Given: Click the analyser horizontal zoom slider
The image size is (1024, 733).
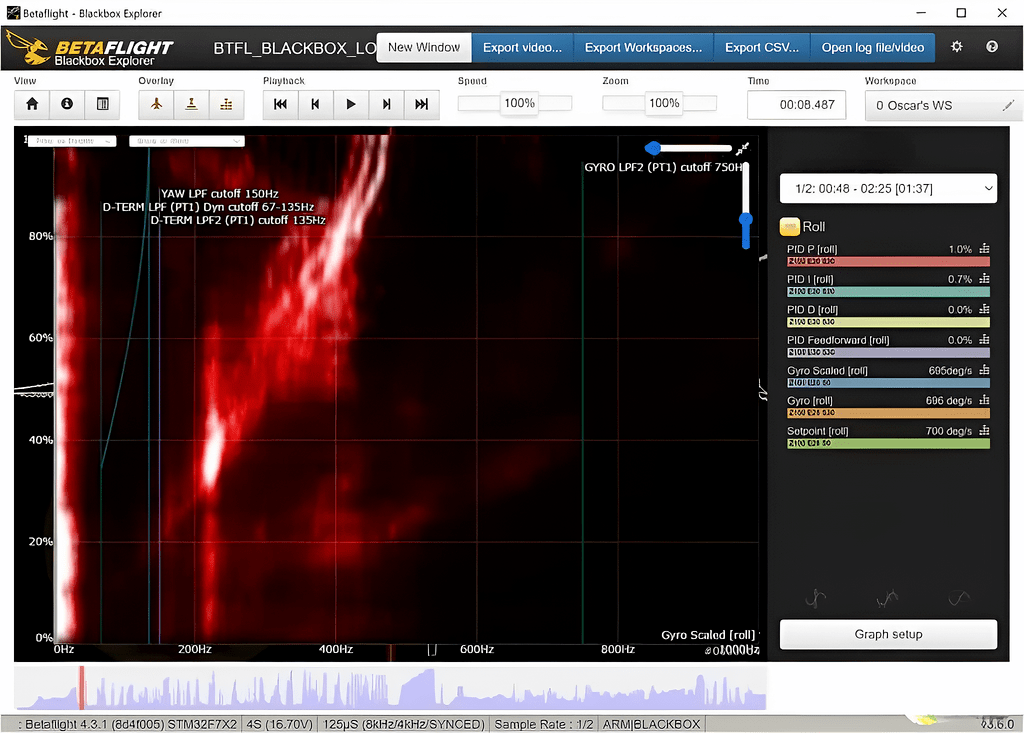Looking at the screenshot, I should pyautogui.click(x=689, y=148).
